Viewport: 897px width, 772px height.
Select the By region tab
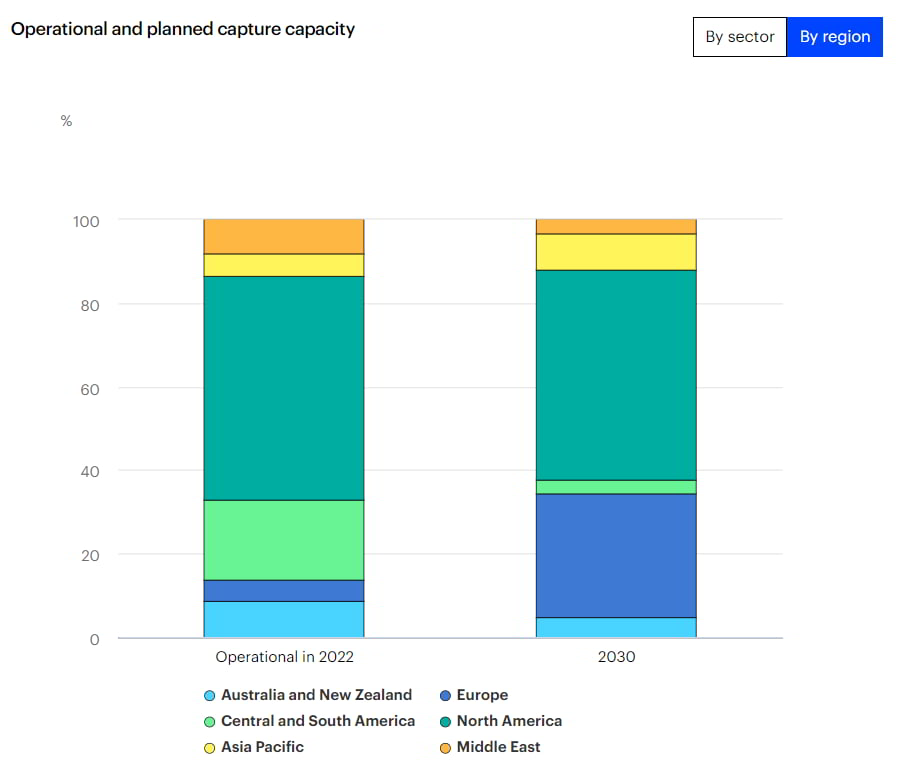click(835, 37)
